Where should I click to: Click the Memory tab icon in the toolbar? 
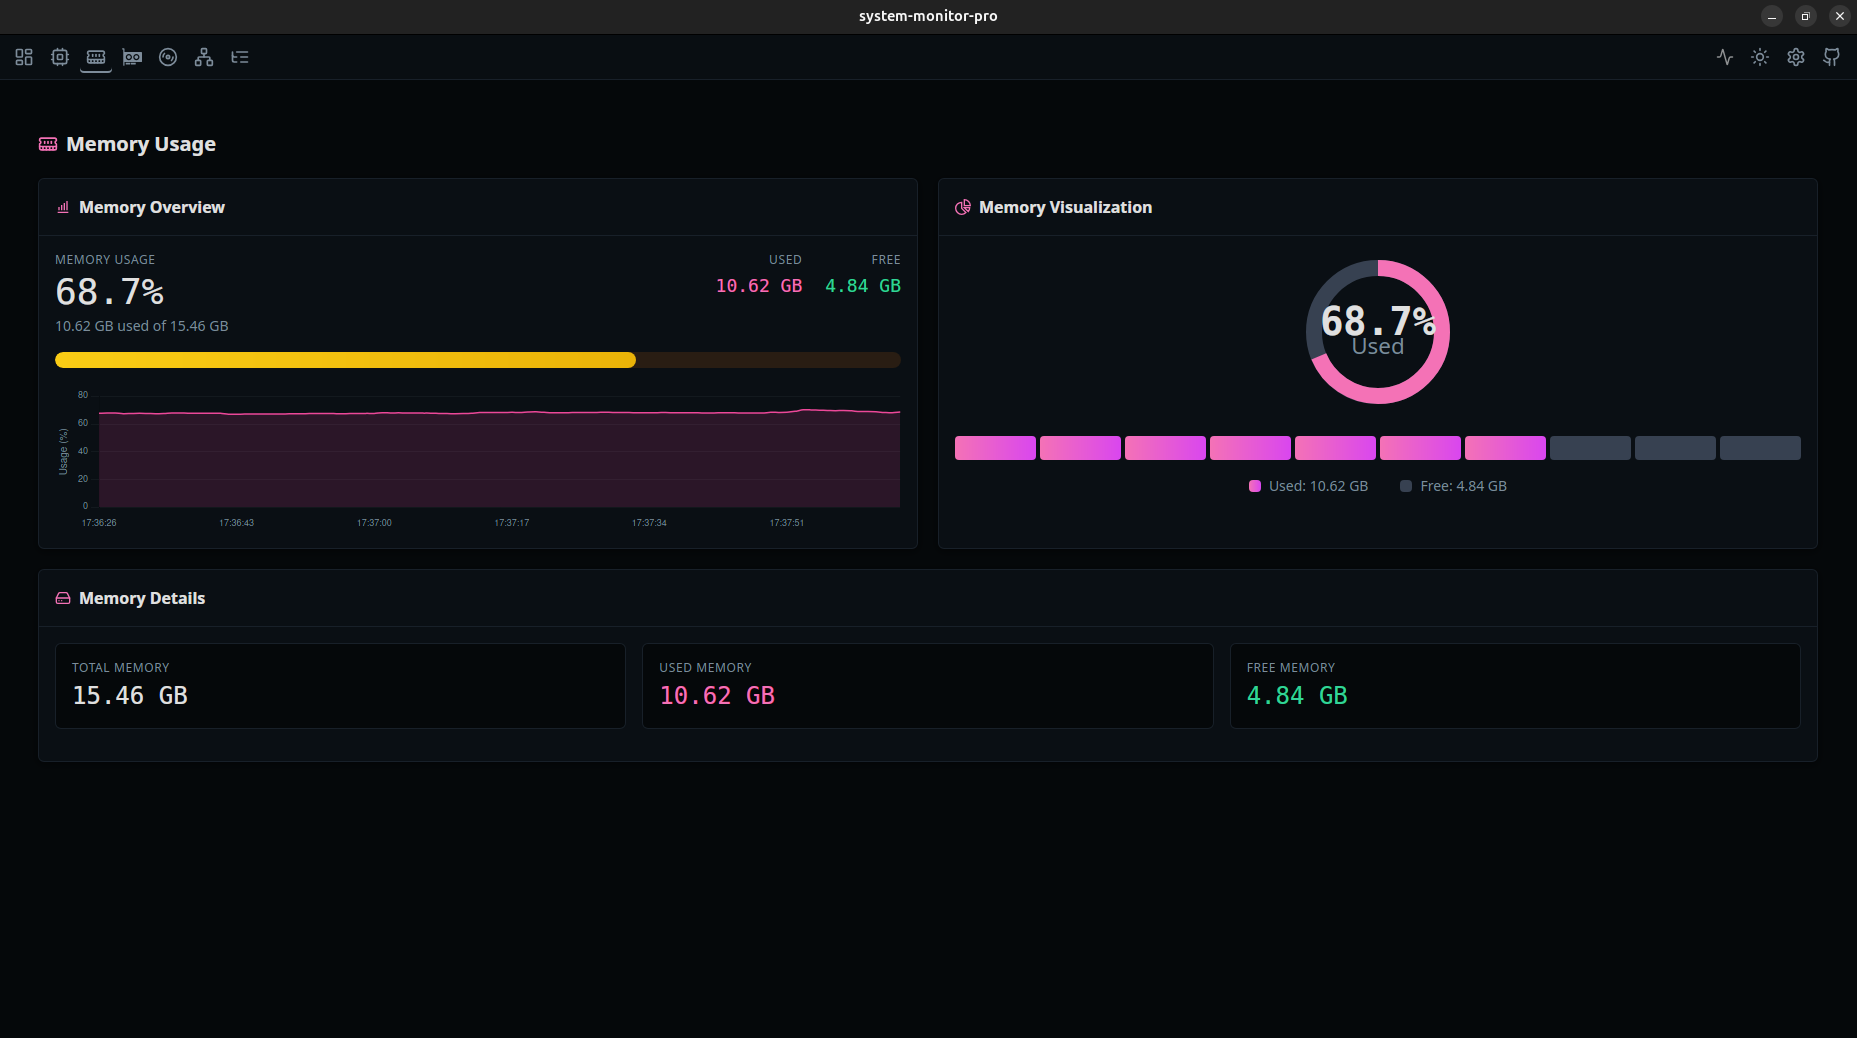click(96, 57)
